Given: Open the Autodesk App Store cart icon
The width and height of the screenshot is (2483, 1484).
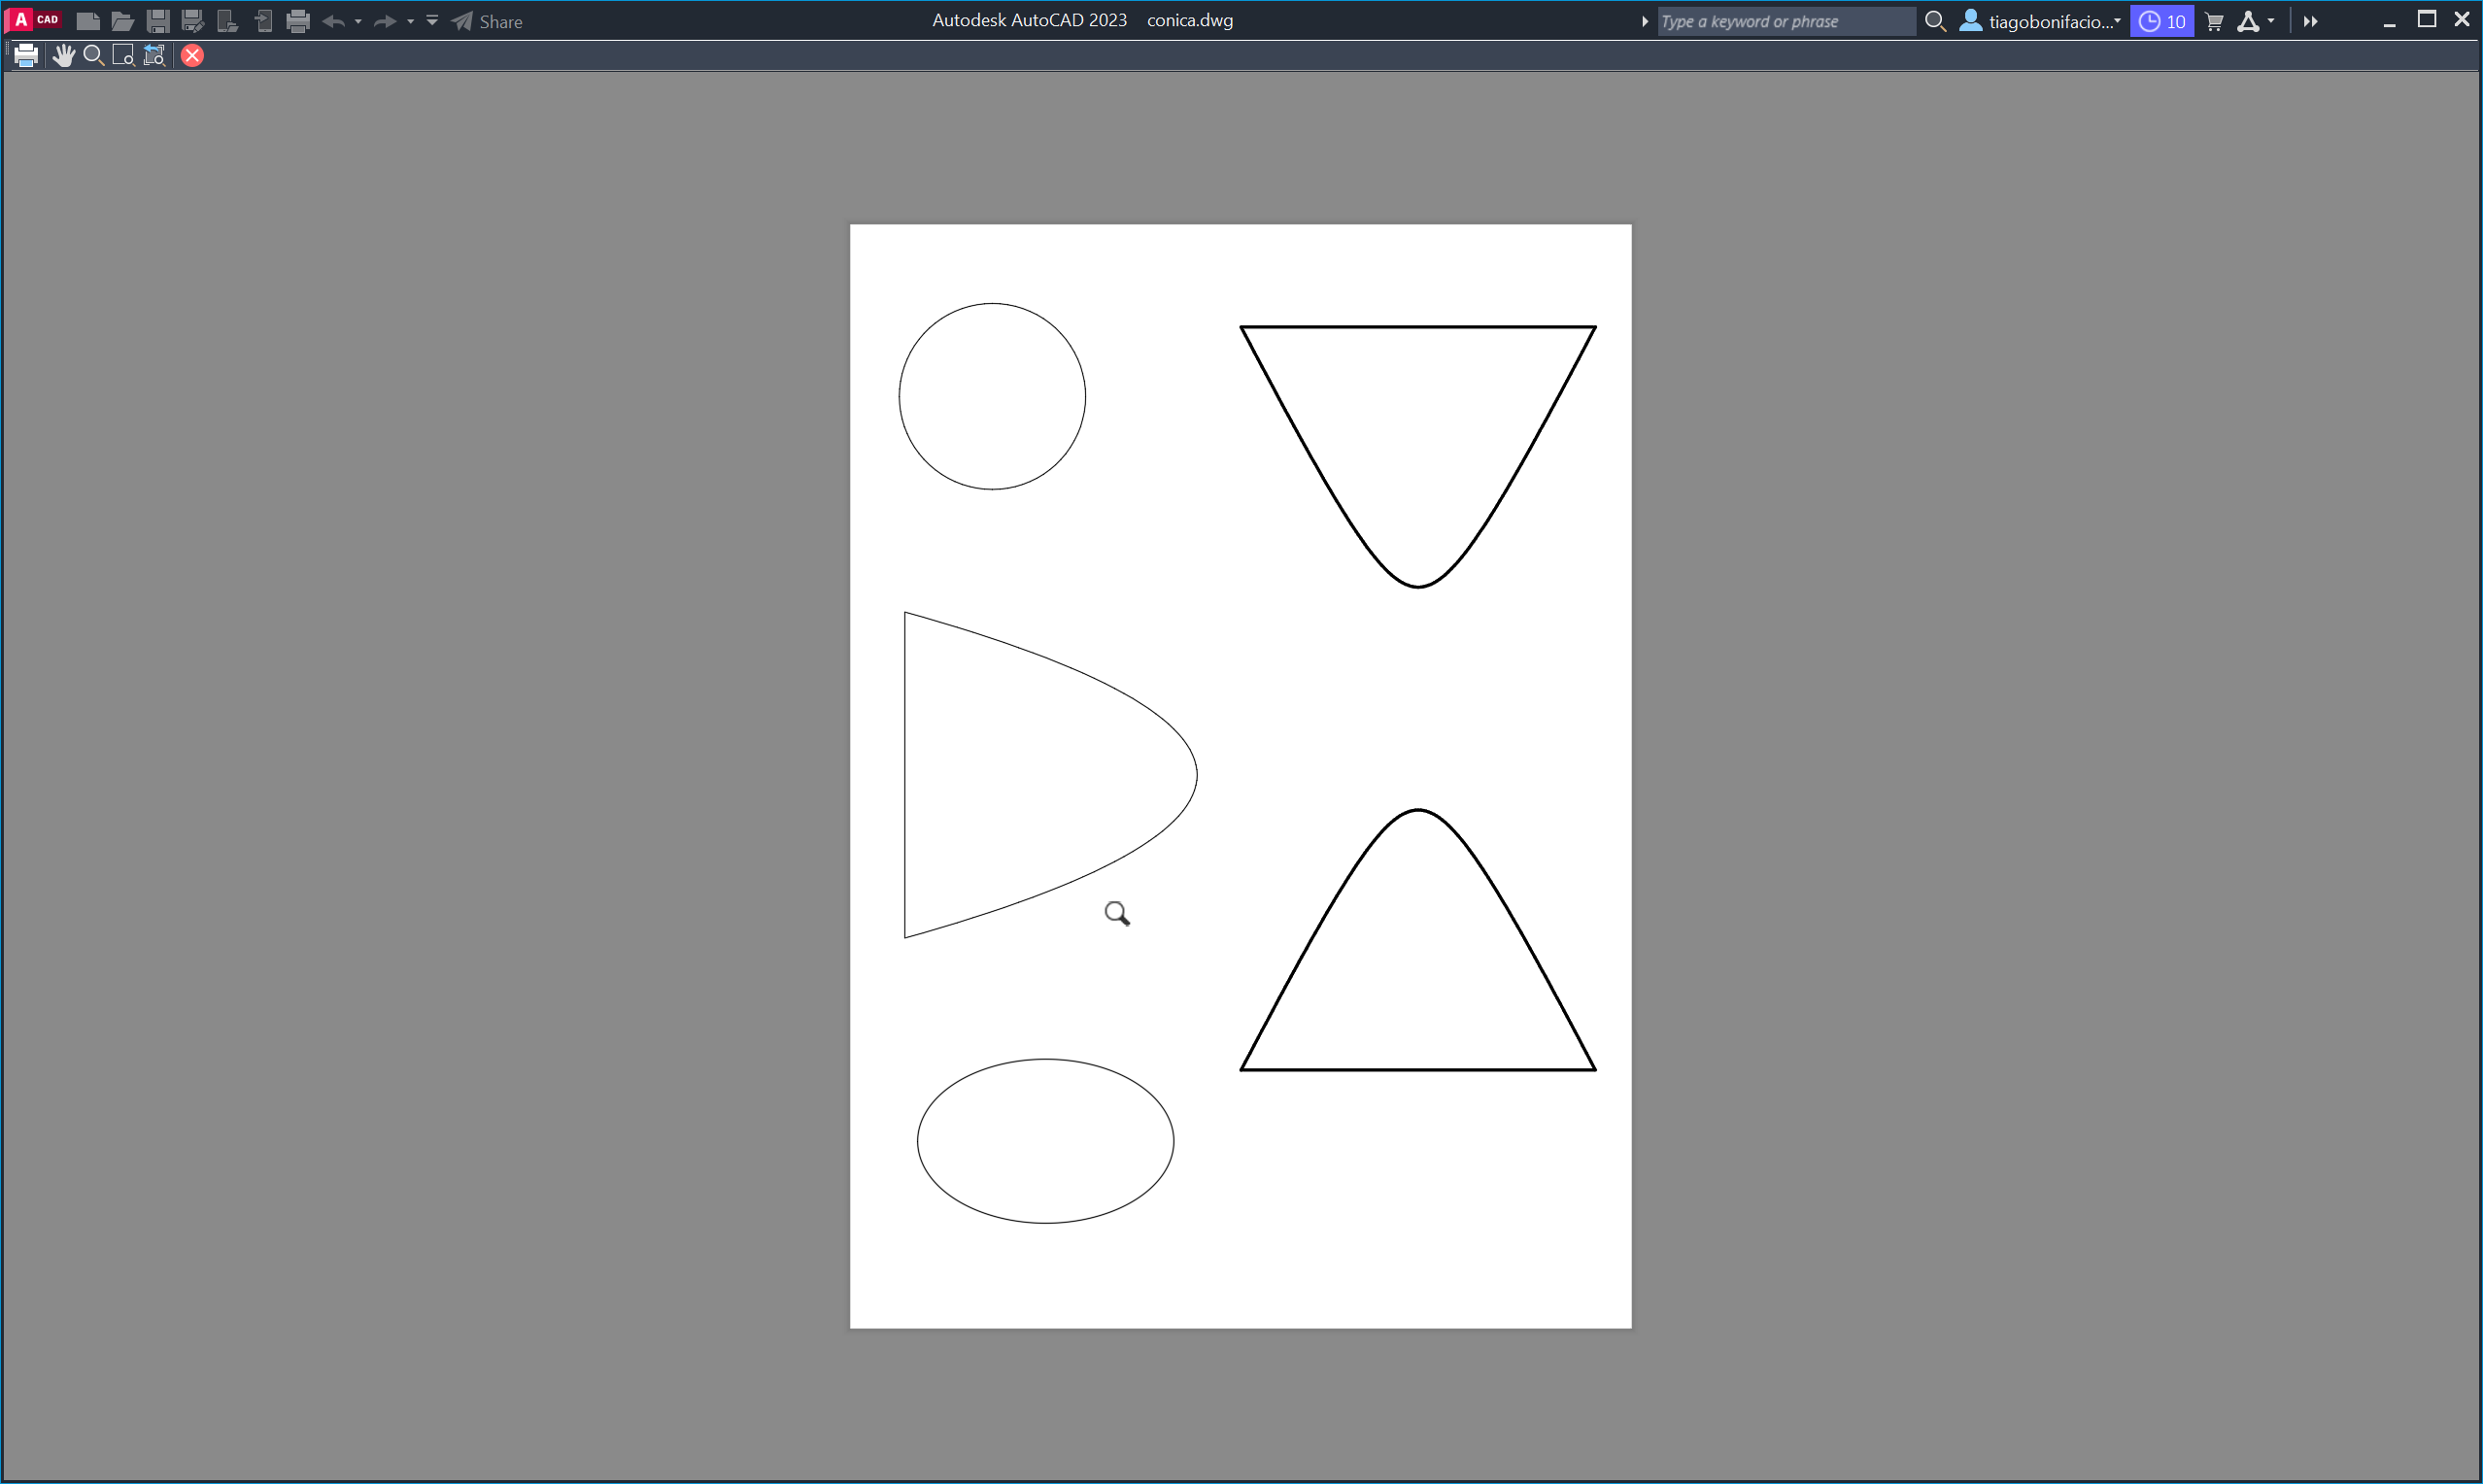Looking at the screenshot, I should point(2214,21).
